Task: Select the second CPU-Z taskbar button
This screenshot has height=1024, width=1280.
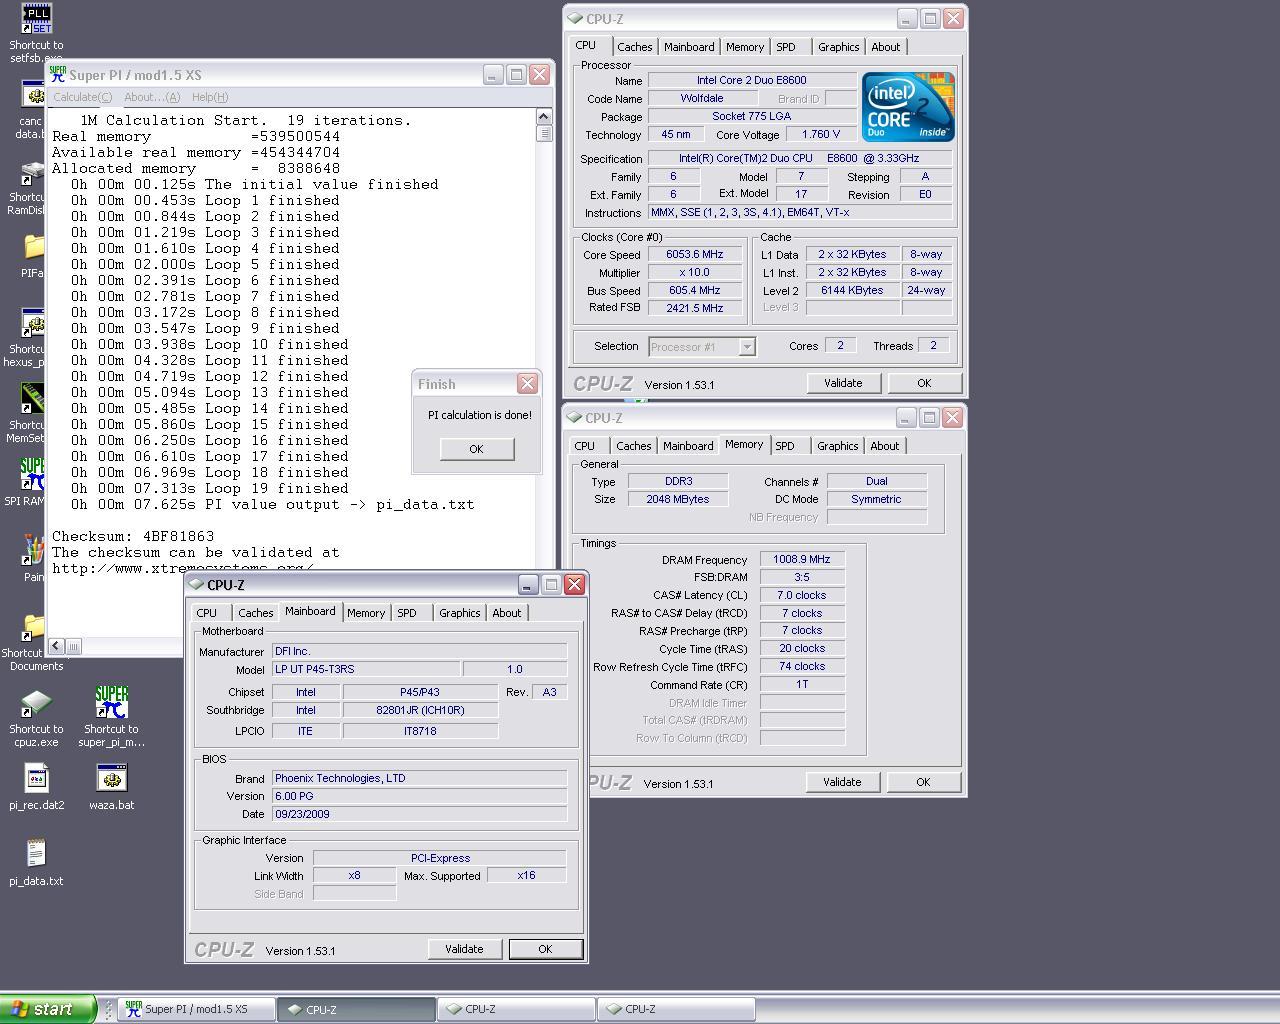Action: click(x=517, y=1009)
